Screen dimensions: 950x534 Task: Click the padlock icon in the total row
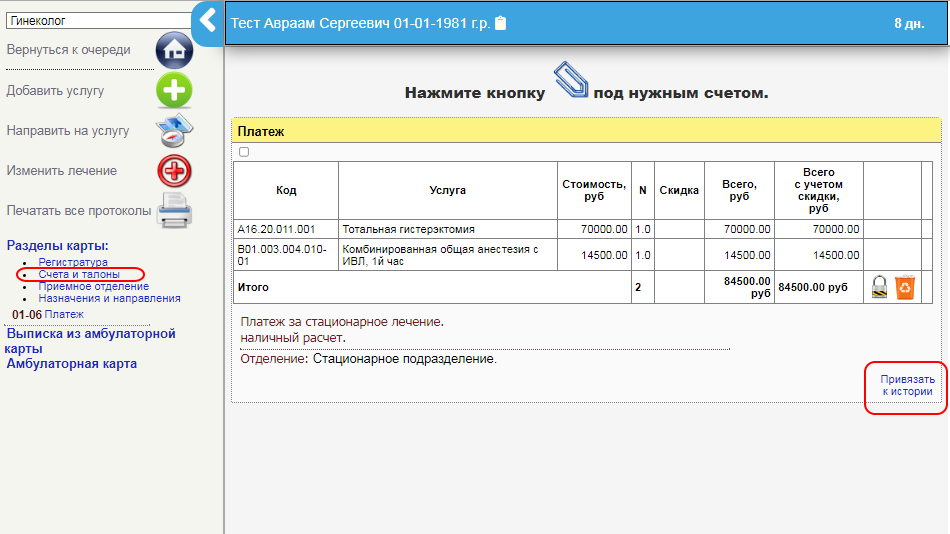pos(879,288)
